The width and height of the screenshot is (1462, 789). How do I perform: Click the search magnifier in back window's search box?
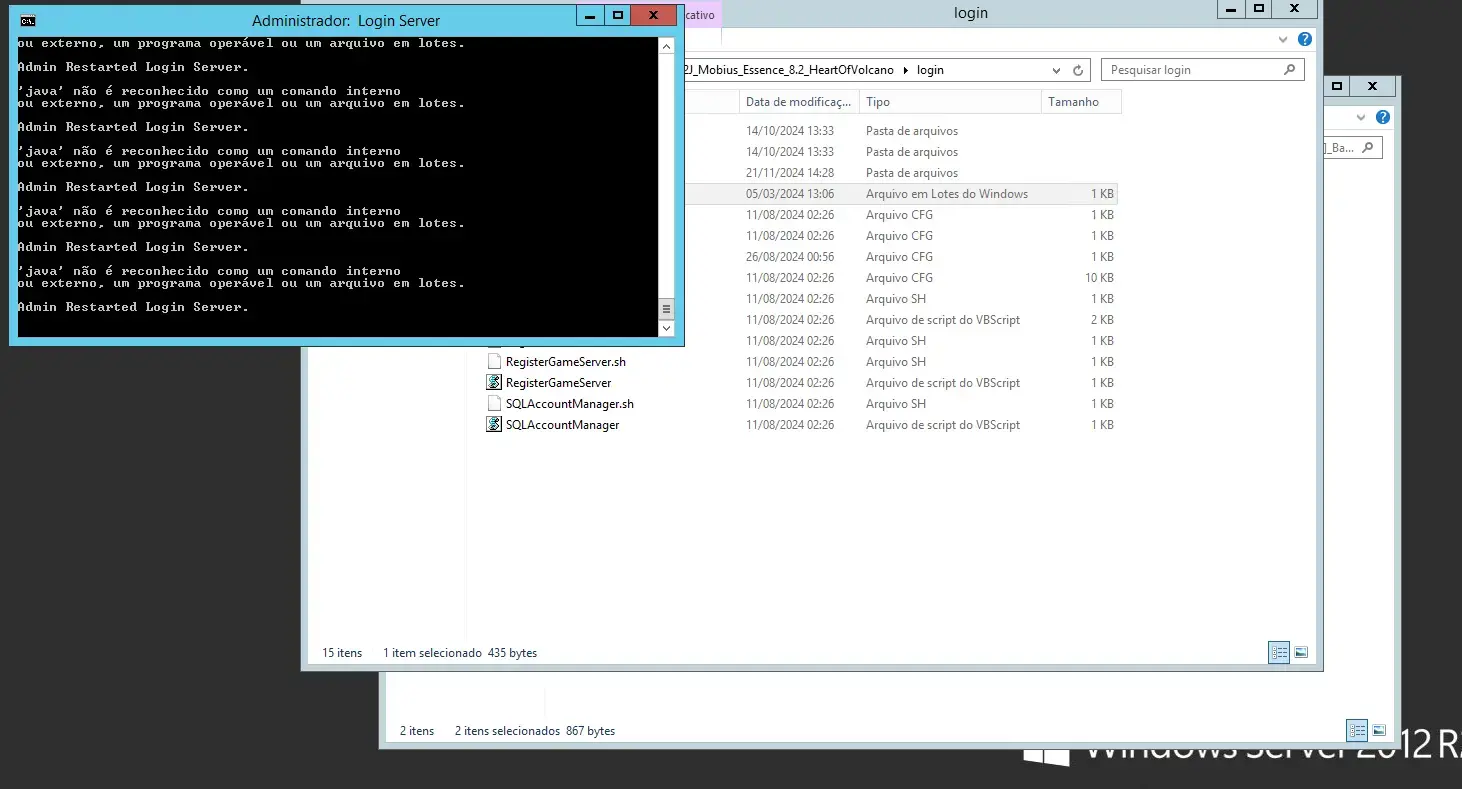click(1368, 147)
